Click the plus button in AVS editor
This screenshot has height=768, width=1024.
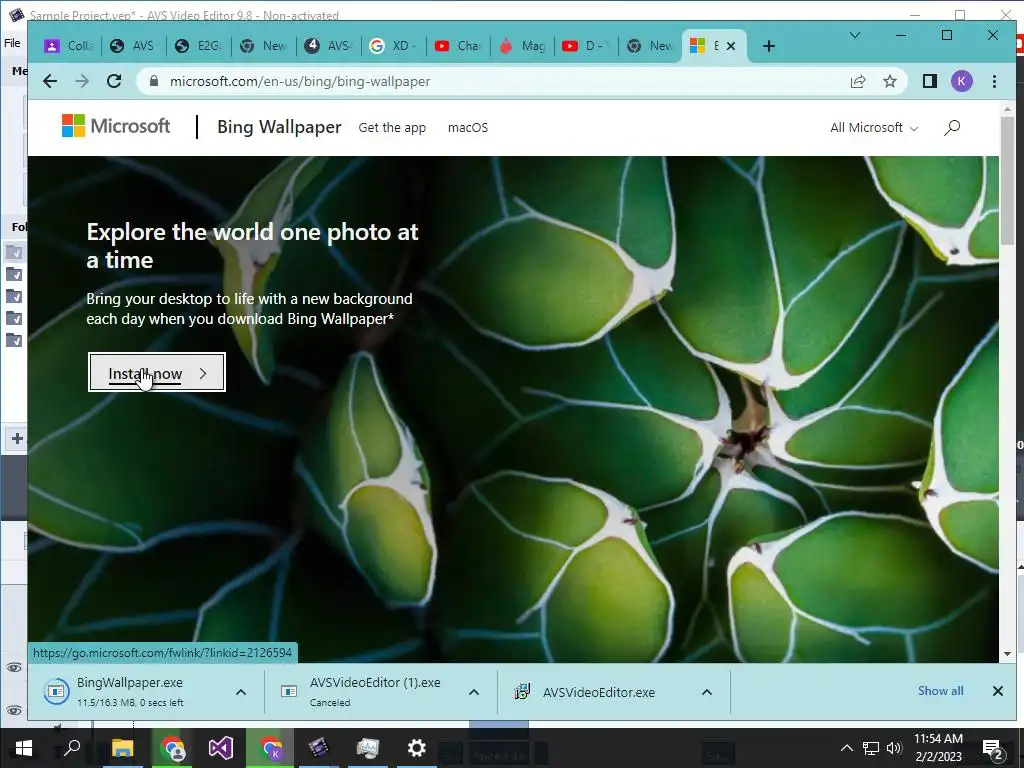click(x=17, y=438)
